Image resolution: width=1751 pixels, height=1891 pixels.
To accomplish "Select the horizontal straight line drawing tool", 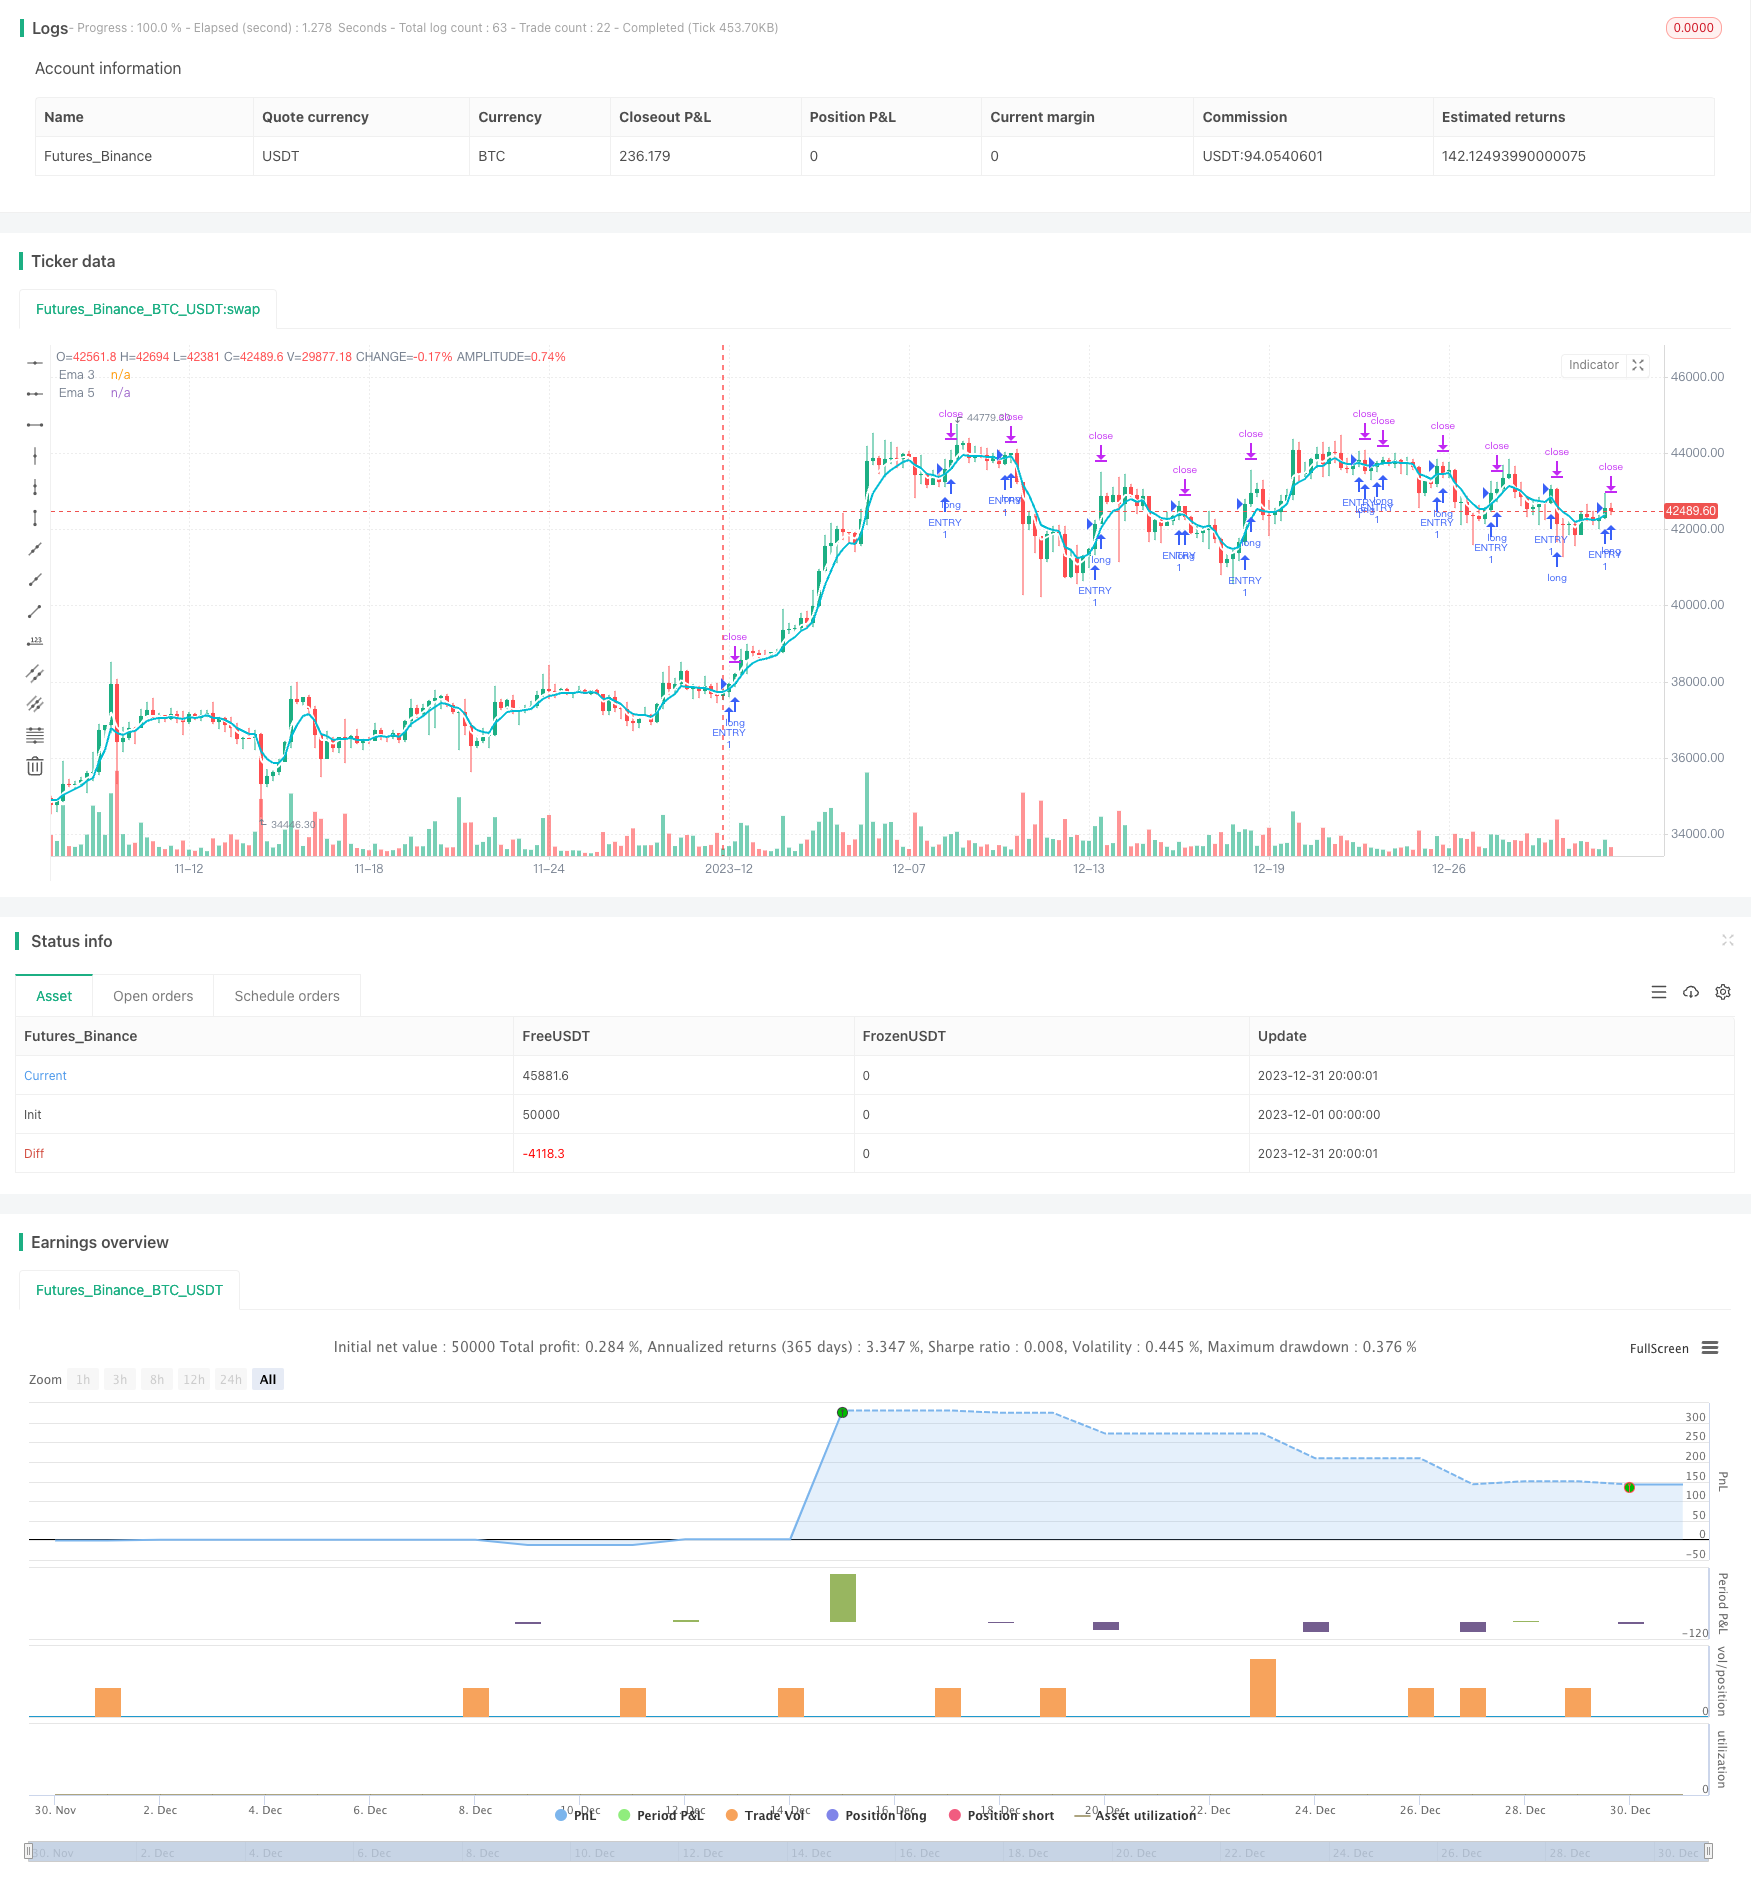I will point(35,363).
